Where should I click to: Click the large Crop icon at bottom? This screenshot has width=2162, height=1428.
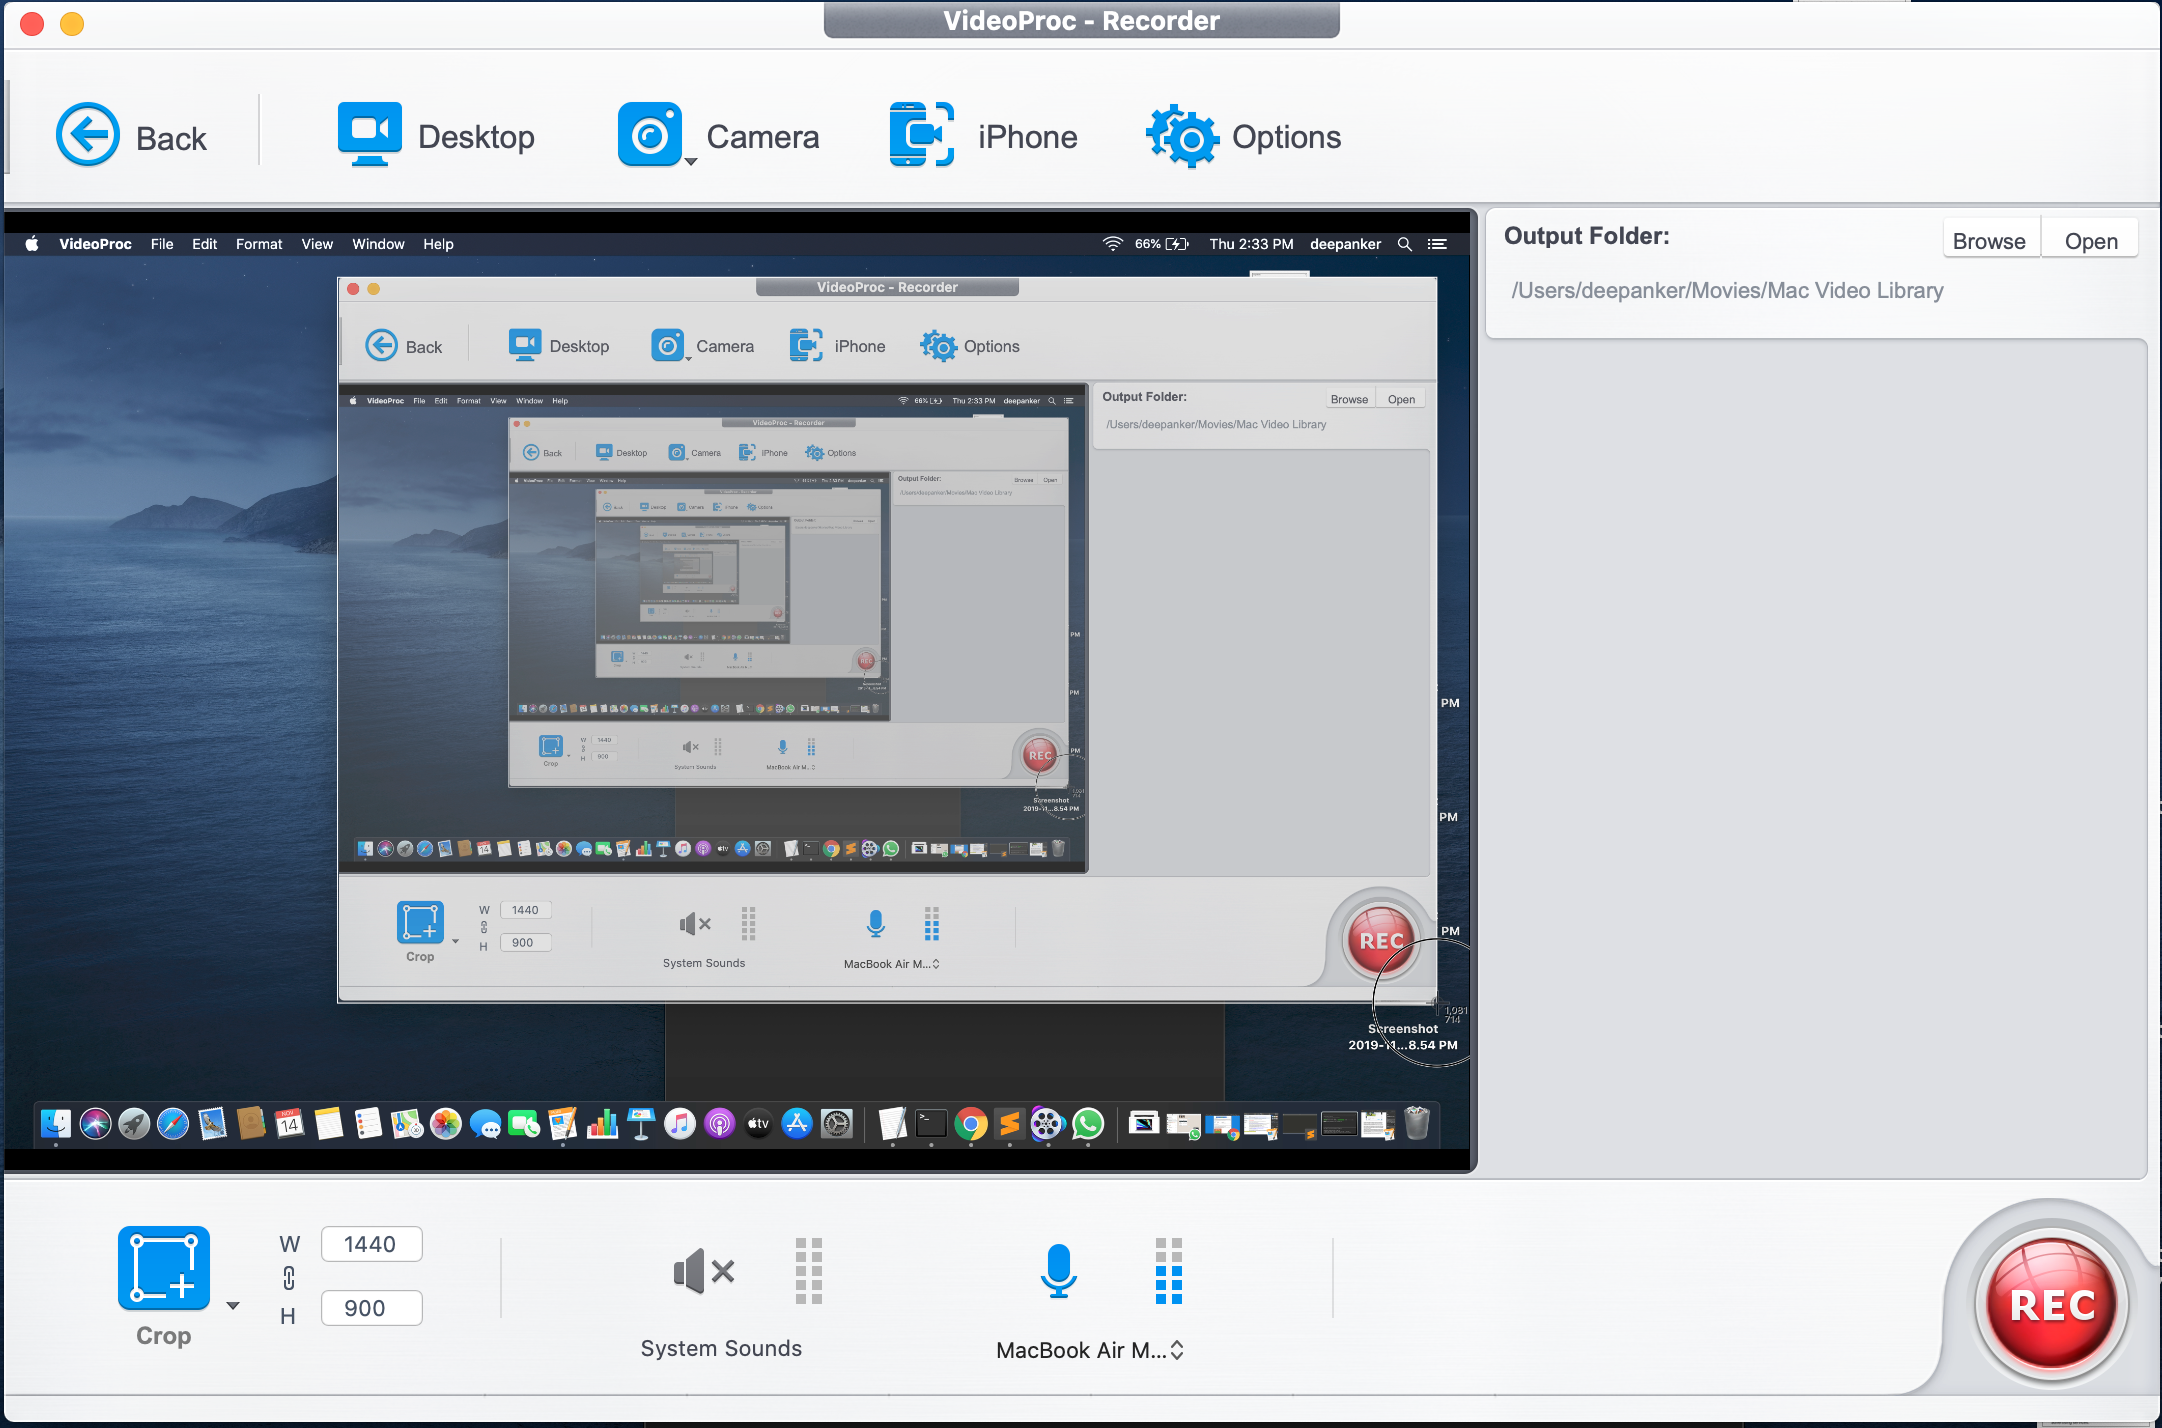(x=164, y=1267)
